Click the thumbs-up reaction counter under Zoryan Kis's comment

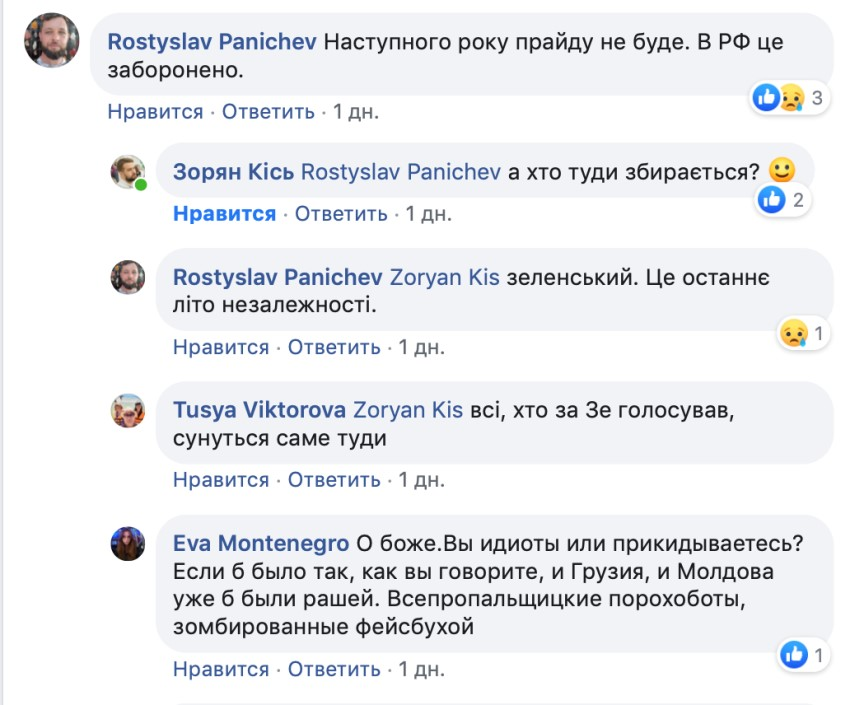pos(780,199)
